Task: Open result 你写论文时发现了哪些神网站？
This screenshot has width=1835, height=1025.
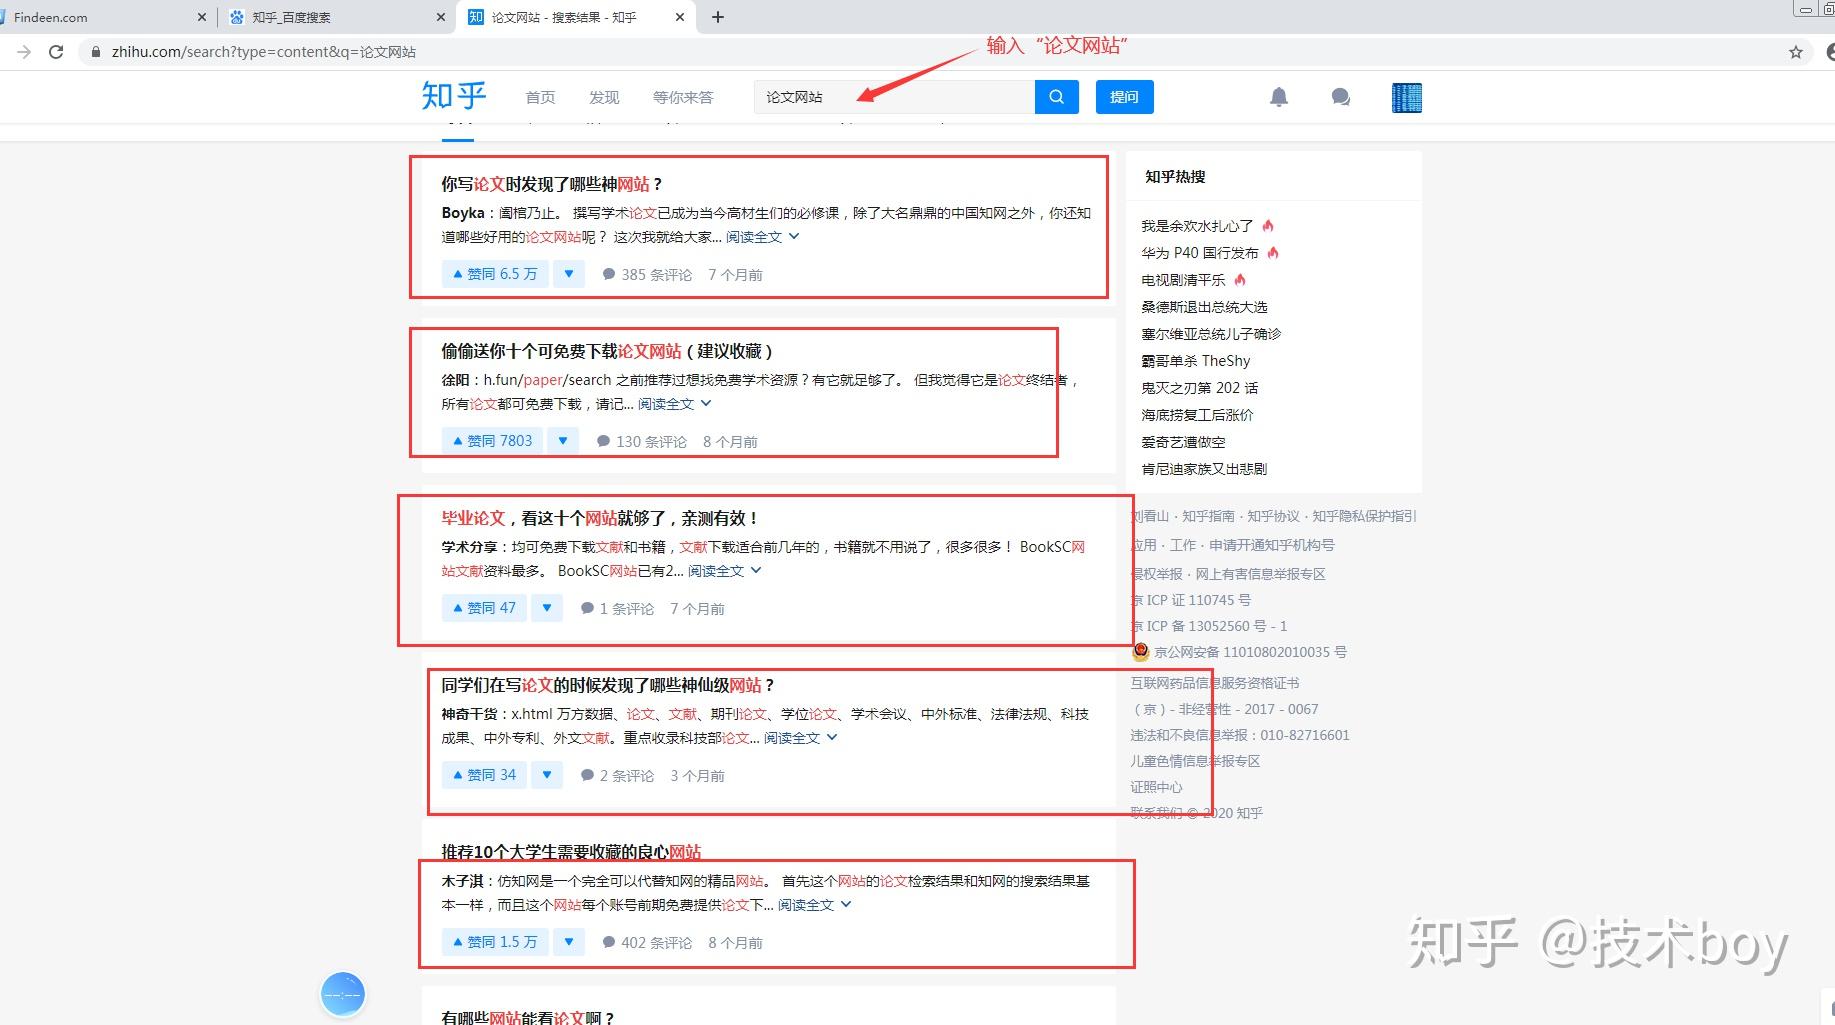Action: pyautogui.click(x=552, y=184)
